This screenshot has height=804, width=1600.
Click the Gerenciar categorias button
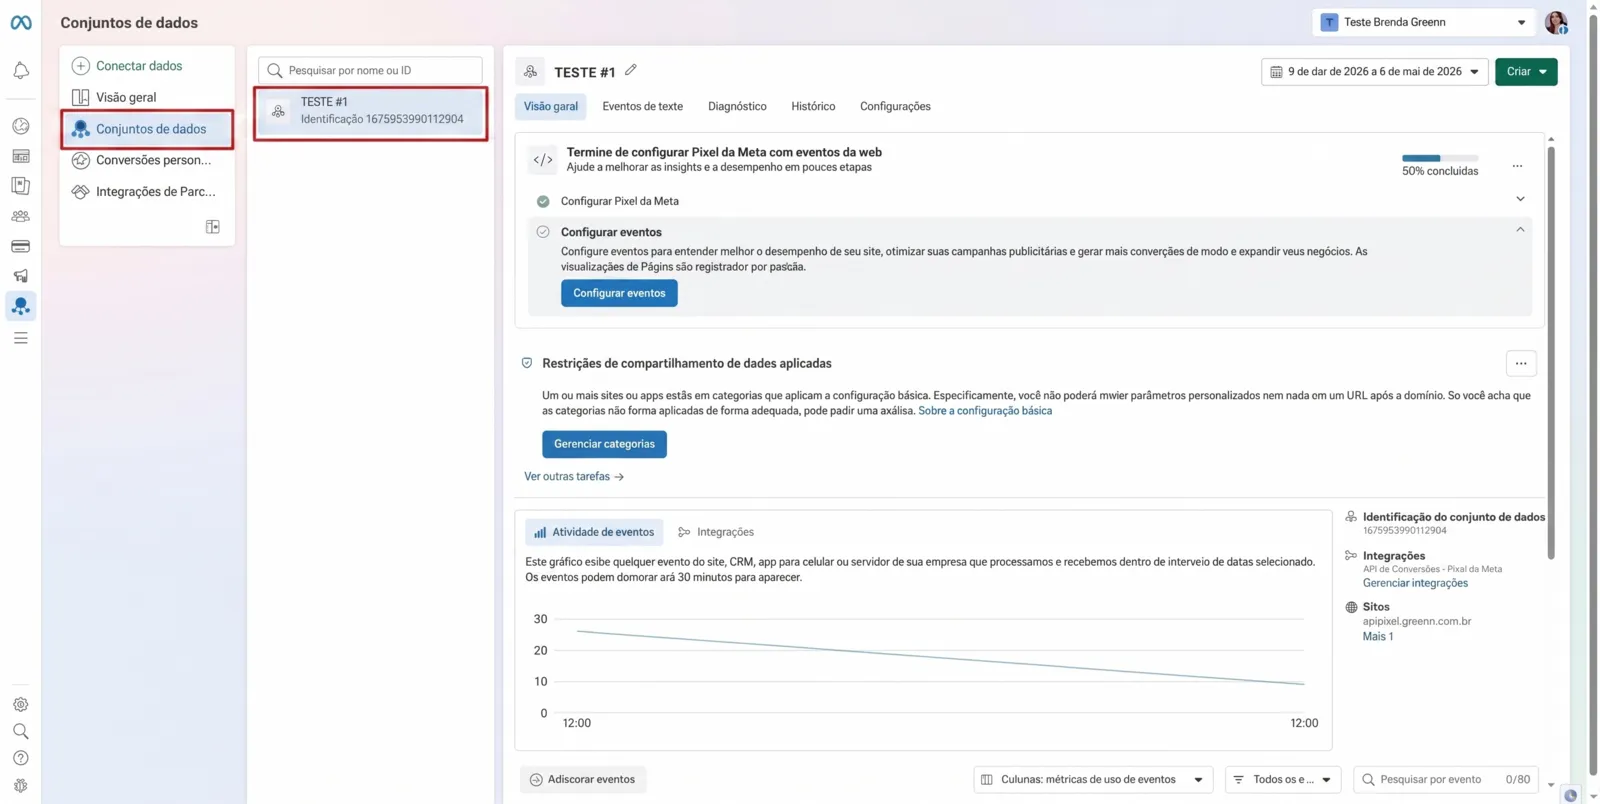[604, 444]
